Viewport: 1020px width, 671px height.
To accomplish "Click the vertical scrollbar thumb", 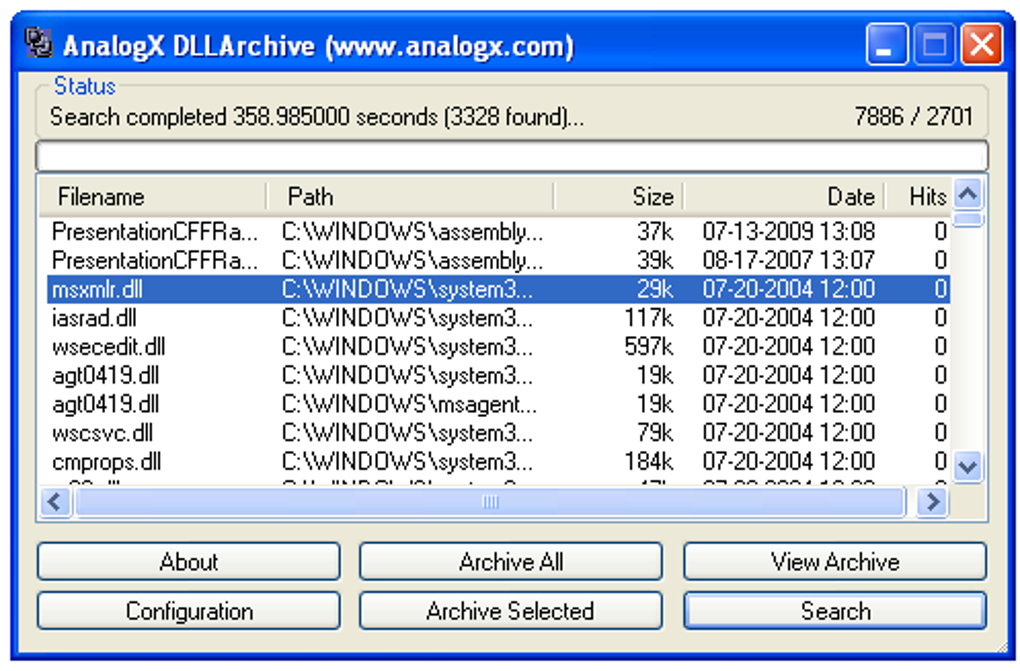I will click(x=968, y=219).
